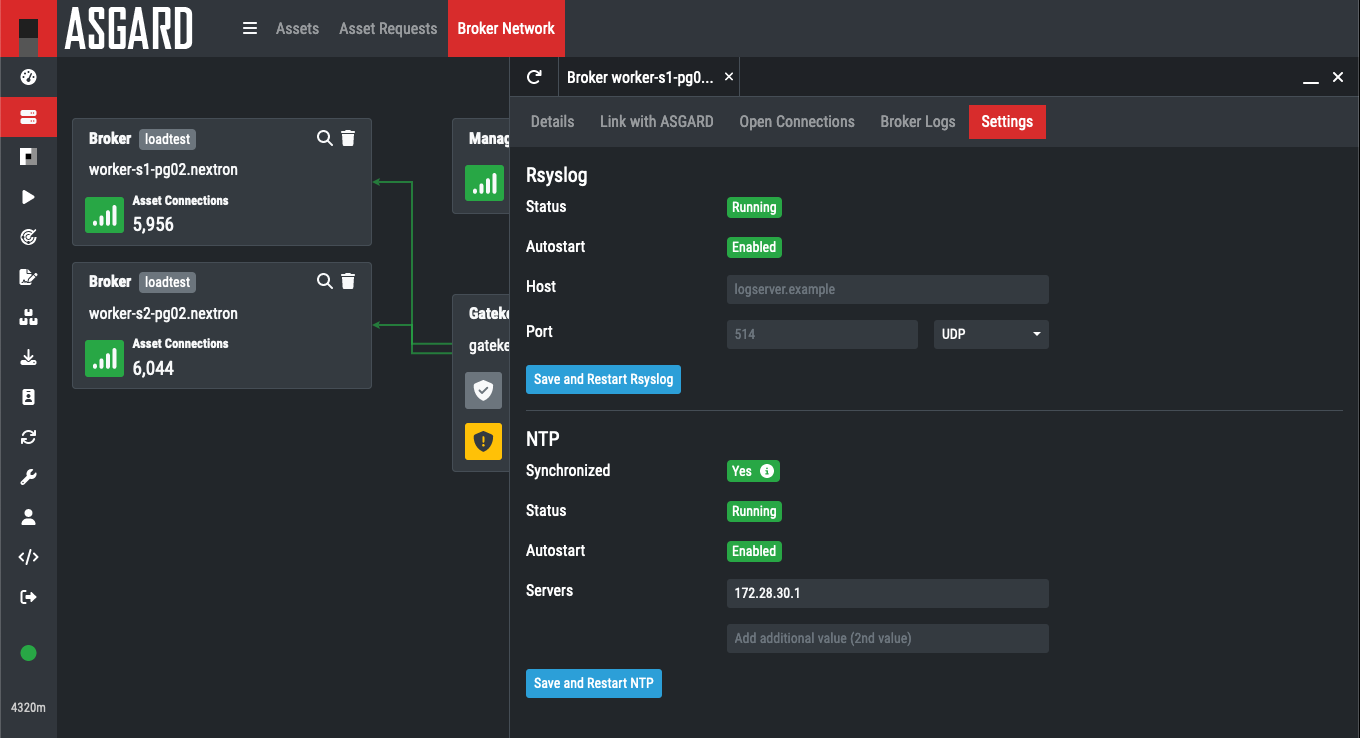The width and height of the screenshot is (1360, 738).
Task: Switch to the Broker Logs tab
Action: point(917,122)
